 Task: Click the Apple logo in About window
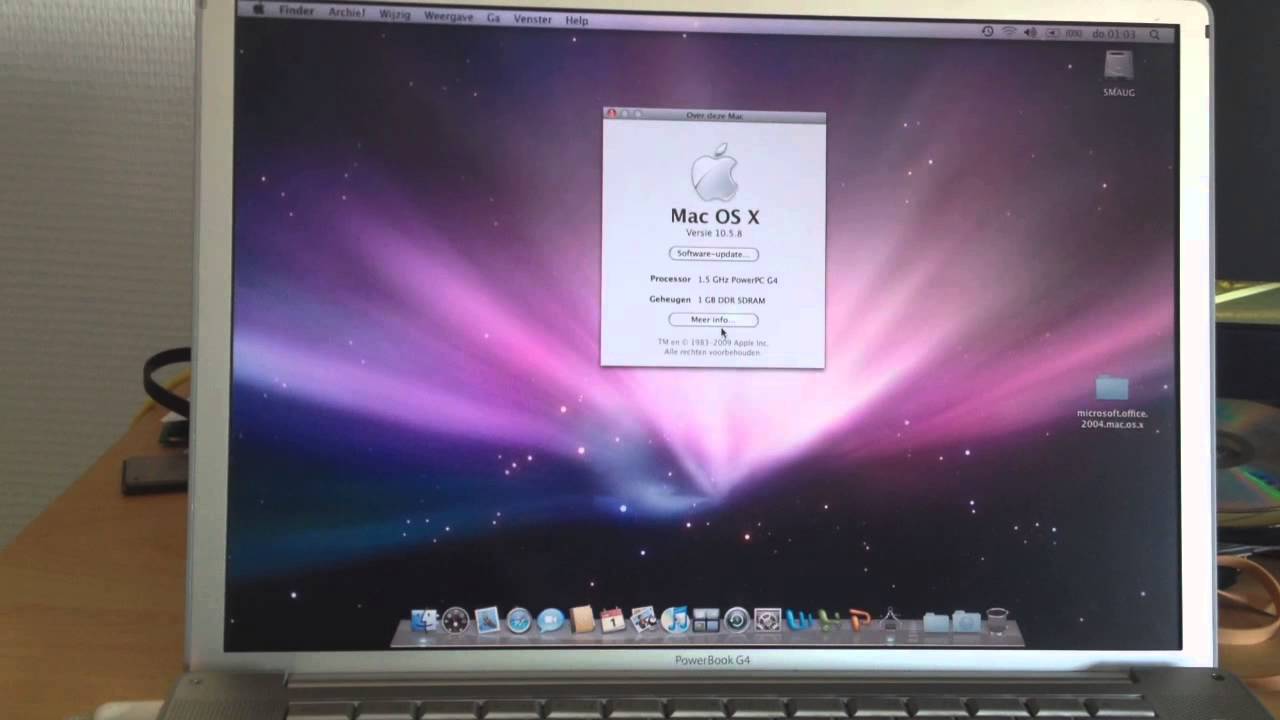(714, 172)
